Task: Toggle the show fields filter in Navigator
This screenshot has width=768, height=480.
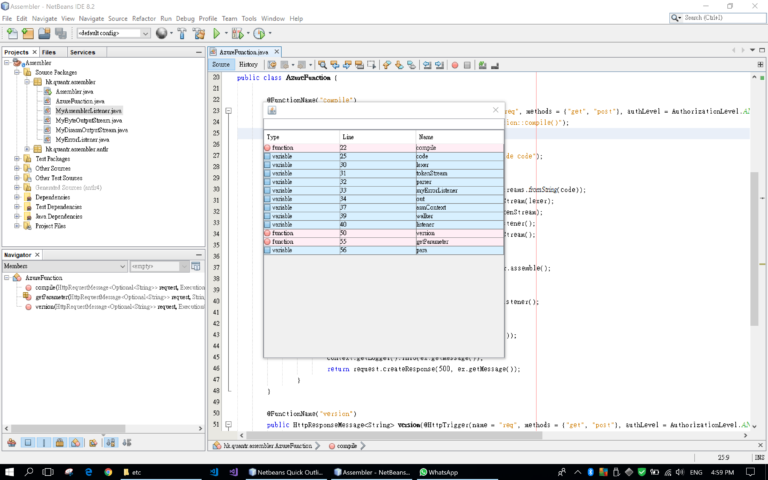Action: point(28,443)
